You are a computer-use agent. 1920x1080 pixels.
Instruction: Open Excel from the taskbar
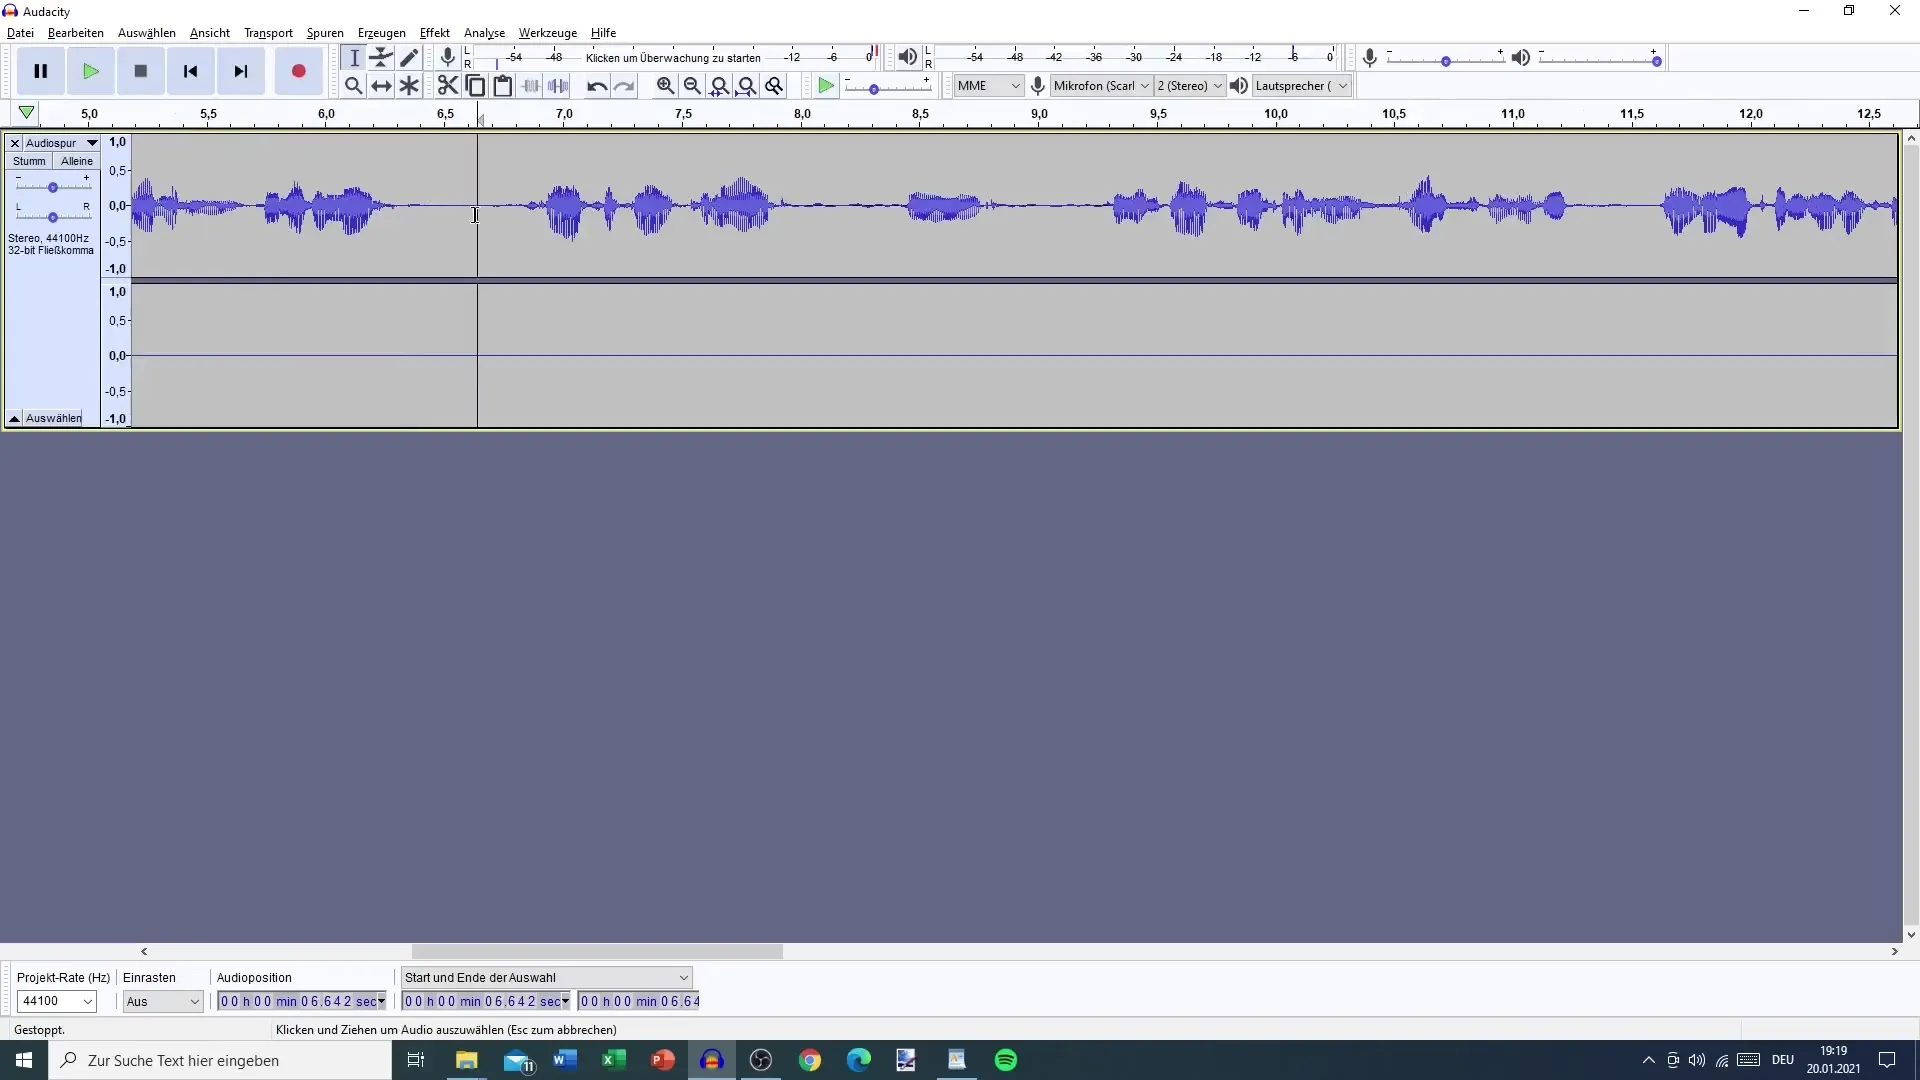click(x=614, y=1060)
